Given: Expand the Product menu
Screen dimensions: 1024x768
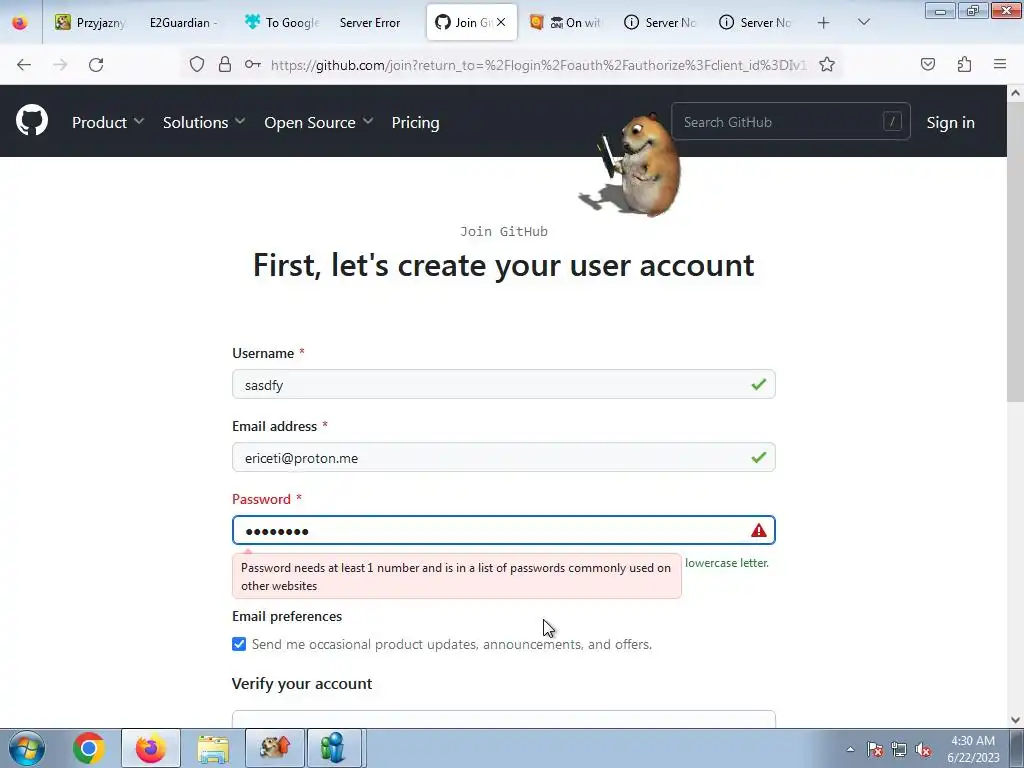Looking at the screenshot, I should pyautogui.click(x=108, y=122).
